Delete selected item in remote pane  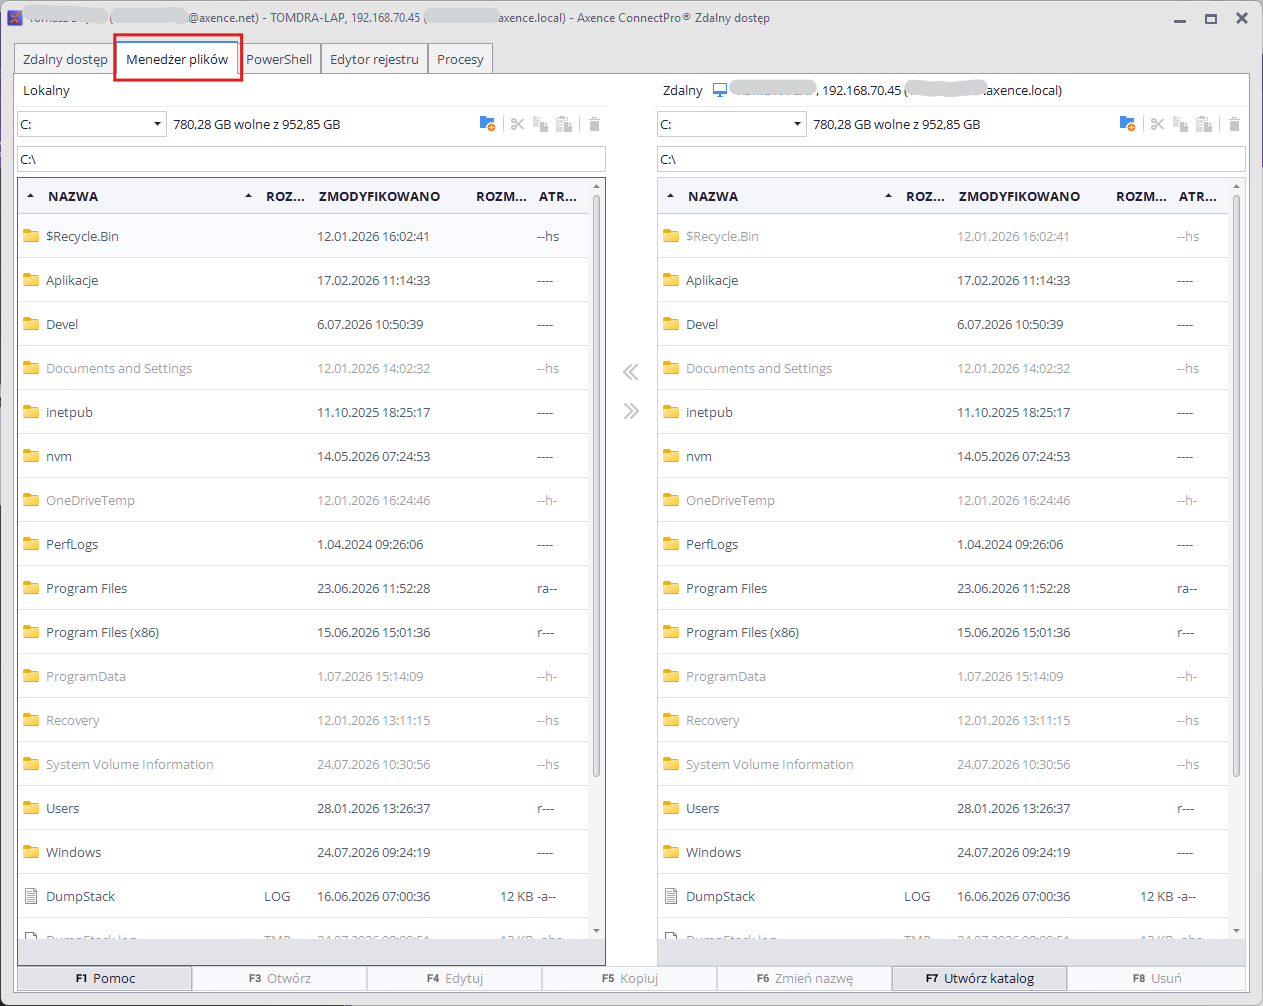pyautogui.click(x=1234, y=124)
